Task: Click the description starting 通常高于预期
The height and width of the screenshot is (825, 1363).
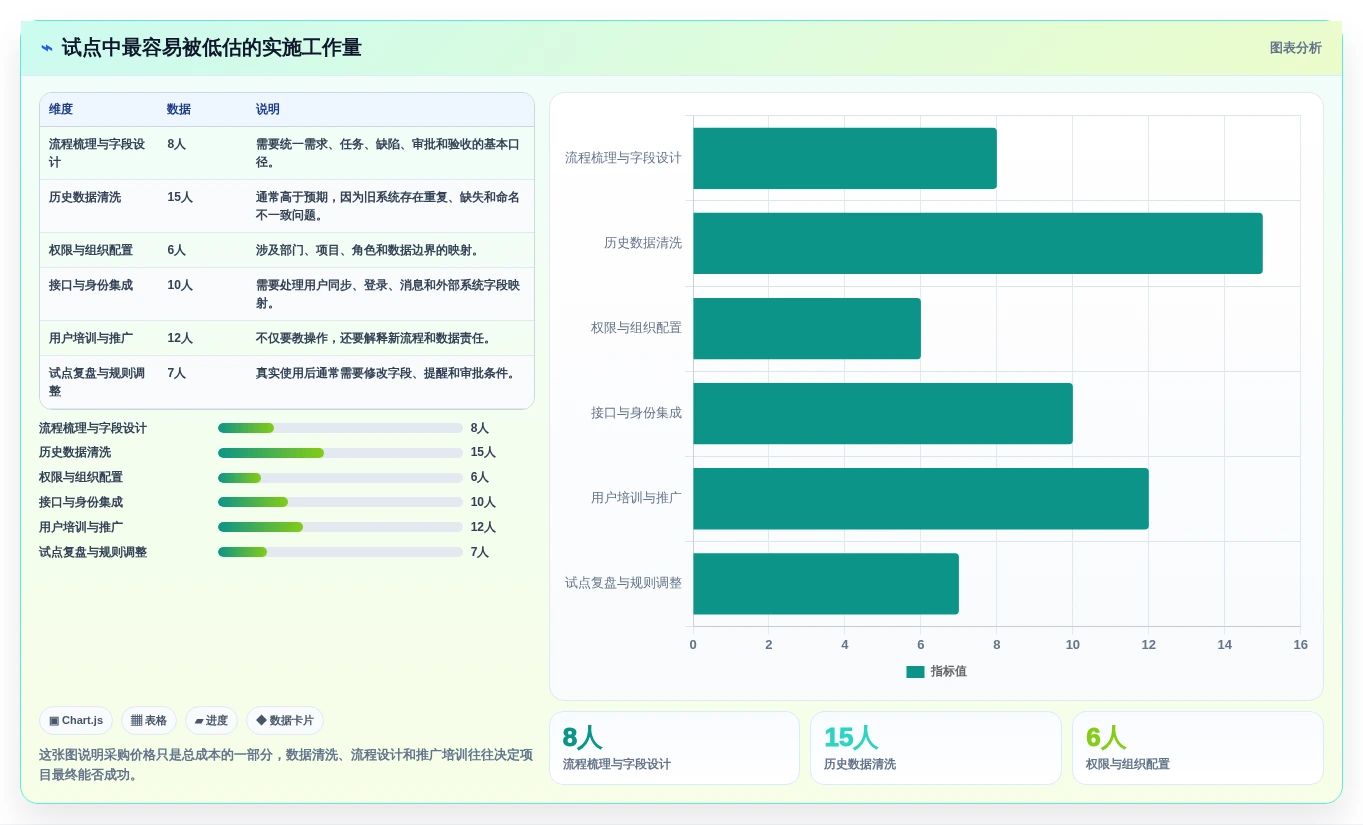Action: [x=388, y=206]
